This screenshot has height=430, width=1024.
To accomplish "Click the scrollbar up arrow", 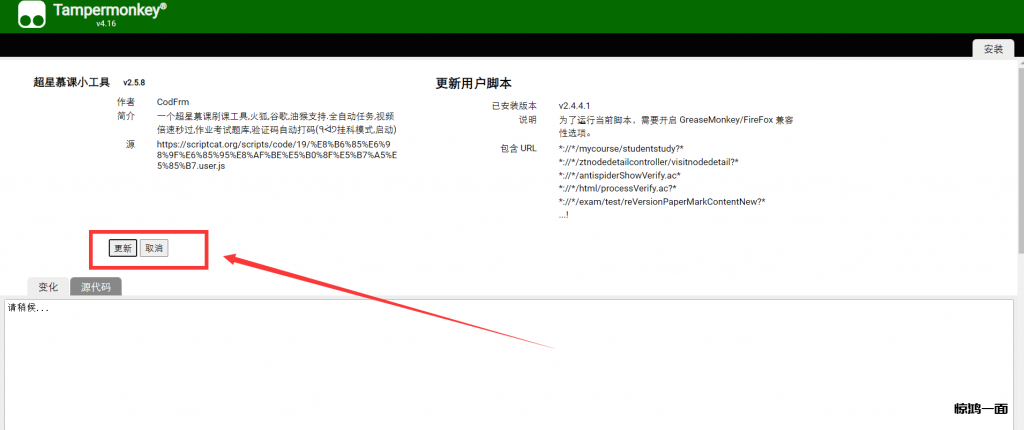I will (1018, 63).
